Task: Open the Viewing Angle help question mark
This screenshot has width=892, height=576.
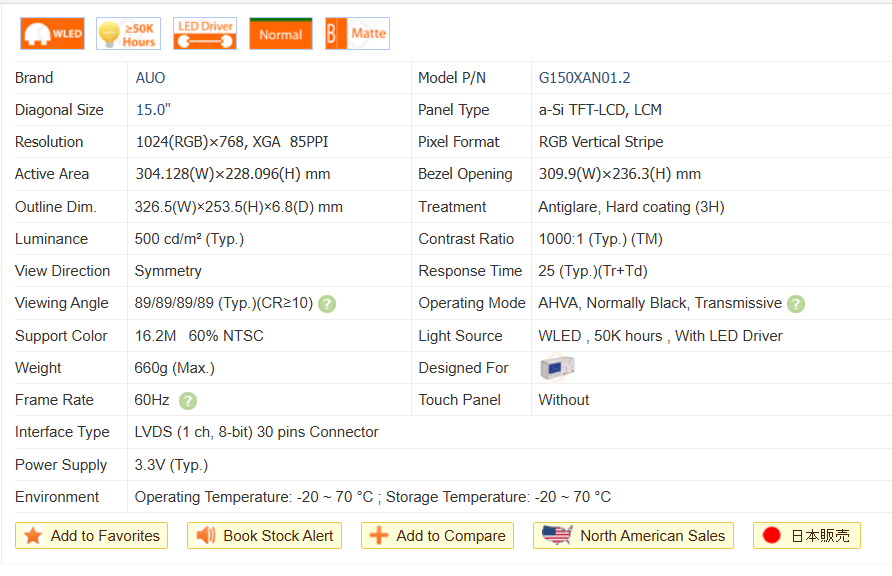Action: click(327, 304)
